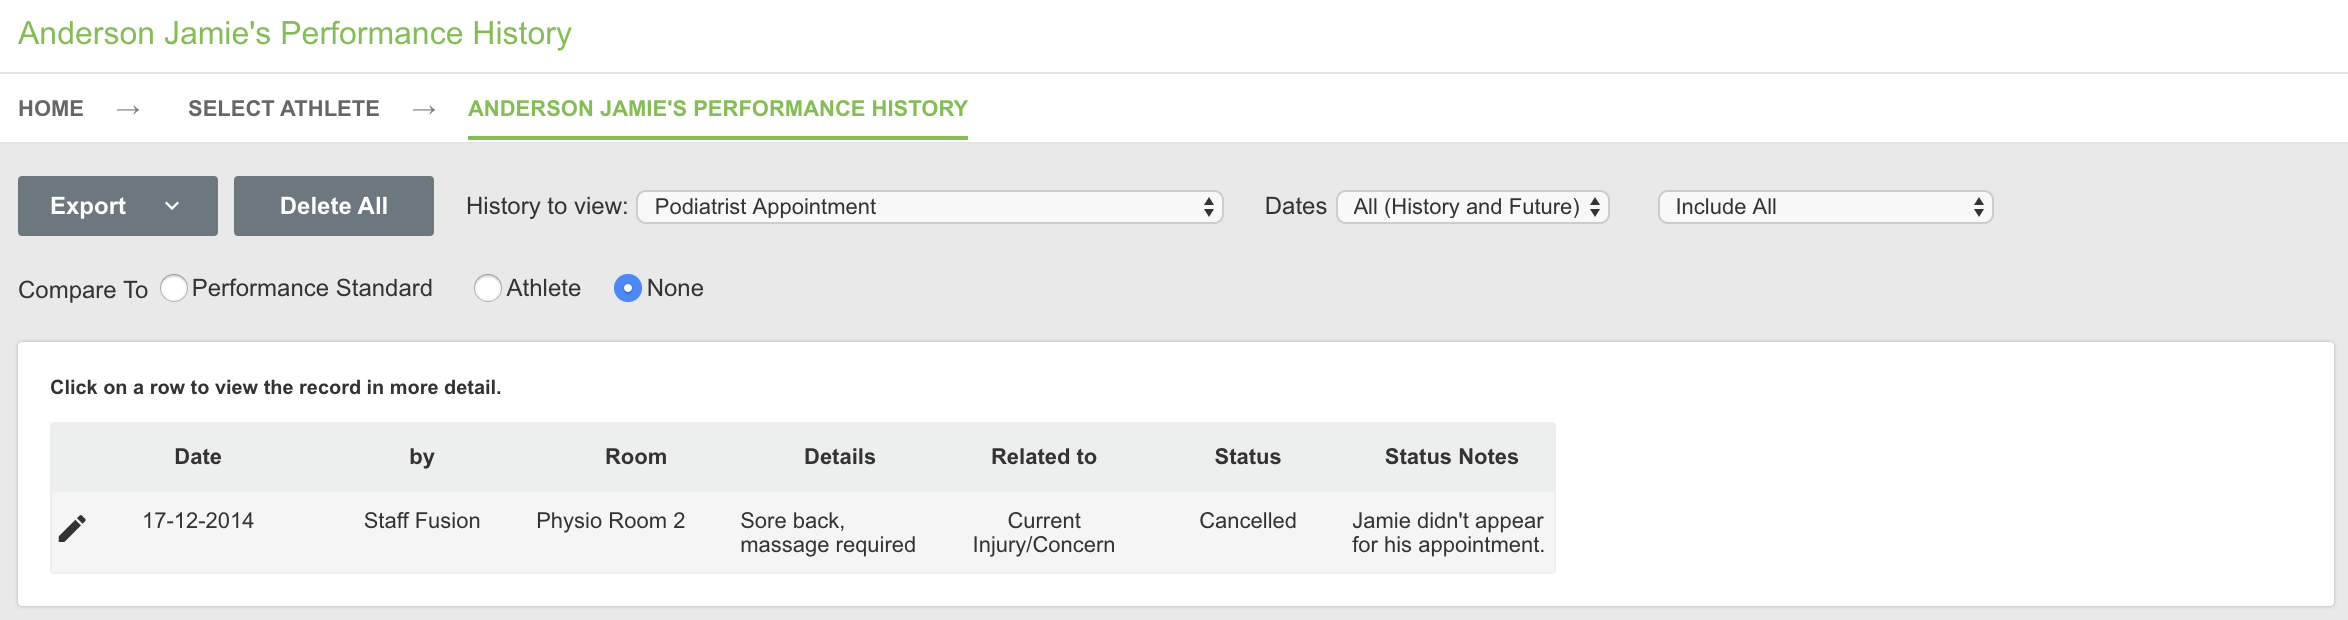Go to the Home breadcrumb
This screenshot has width=2348, height=620.
tap(51, 108)
